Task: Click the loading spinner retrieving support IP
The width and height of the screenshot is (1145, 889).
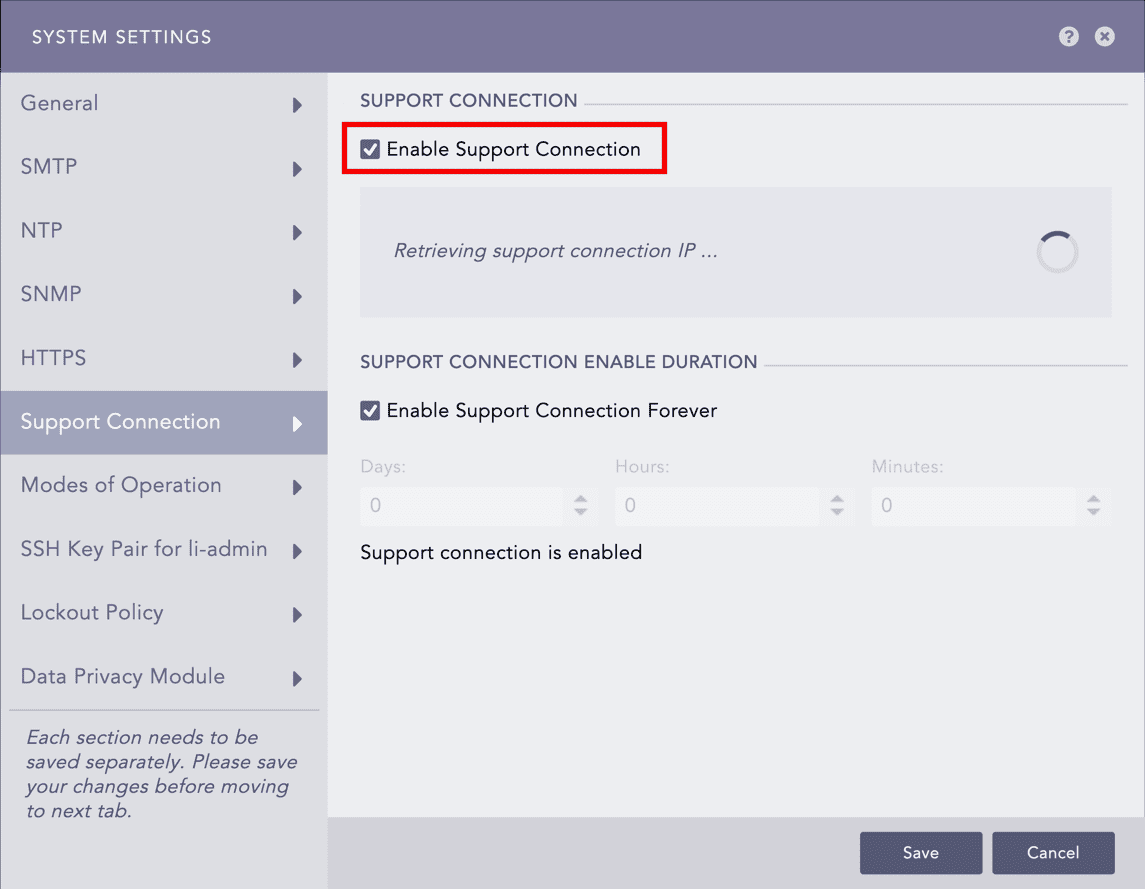Action: point(1056,252)
